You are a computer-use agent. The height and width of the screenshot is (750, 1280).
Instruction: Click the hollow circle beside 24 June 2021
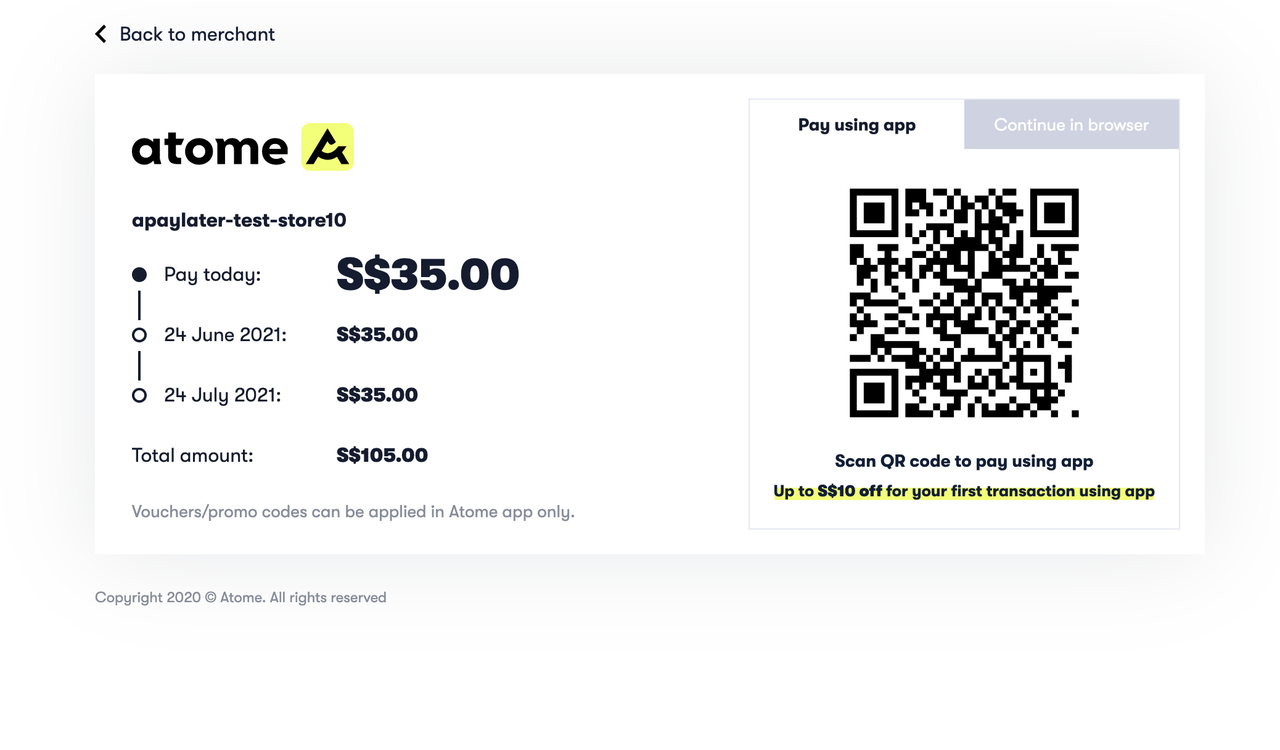[139, 334]
